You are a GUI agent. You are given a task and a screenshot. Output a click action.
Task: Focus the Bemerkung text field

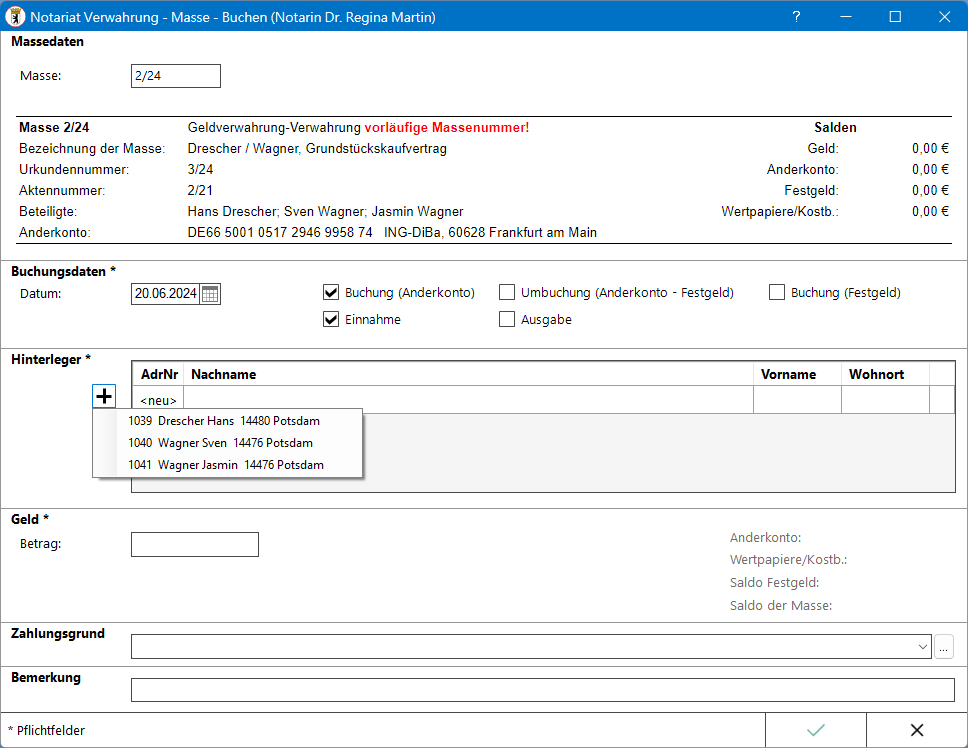click(542, 690)
